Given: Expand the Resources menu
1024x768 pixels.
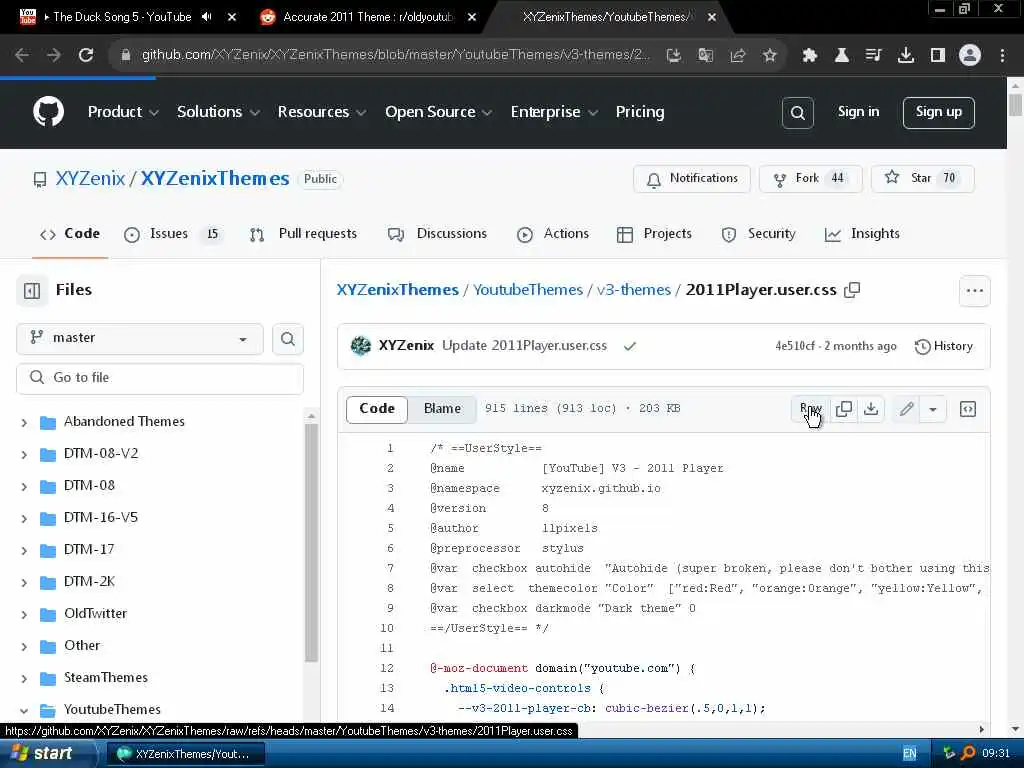Looking at the screenshot, I should coord(321,112).
